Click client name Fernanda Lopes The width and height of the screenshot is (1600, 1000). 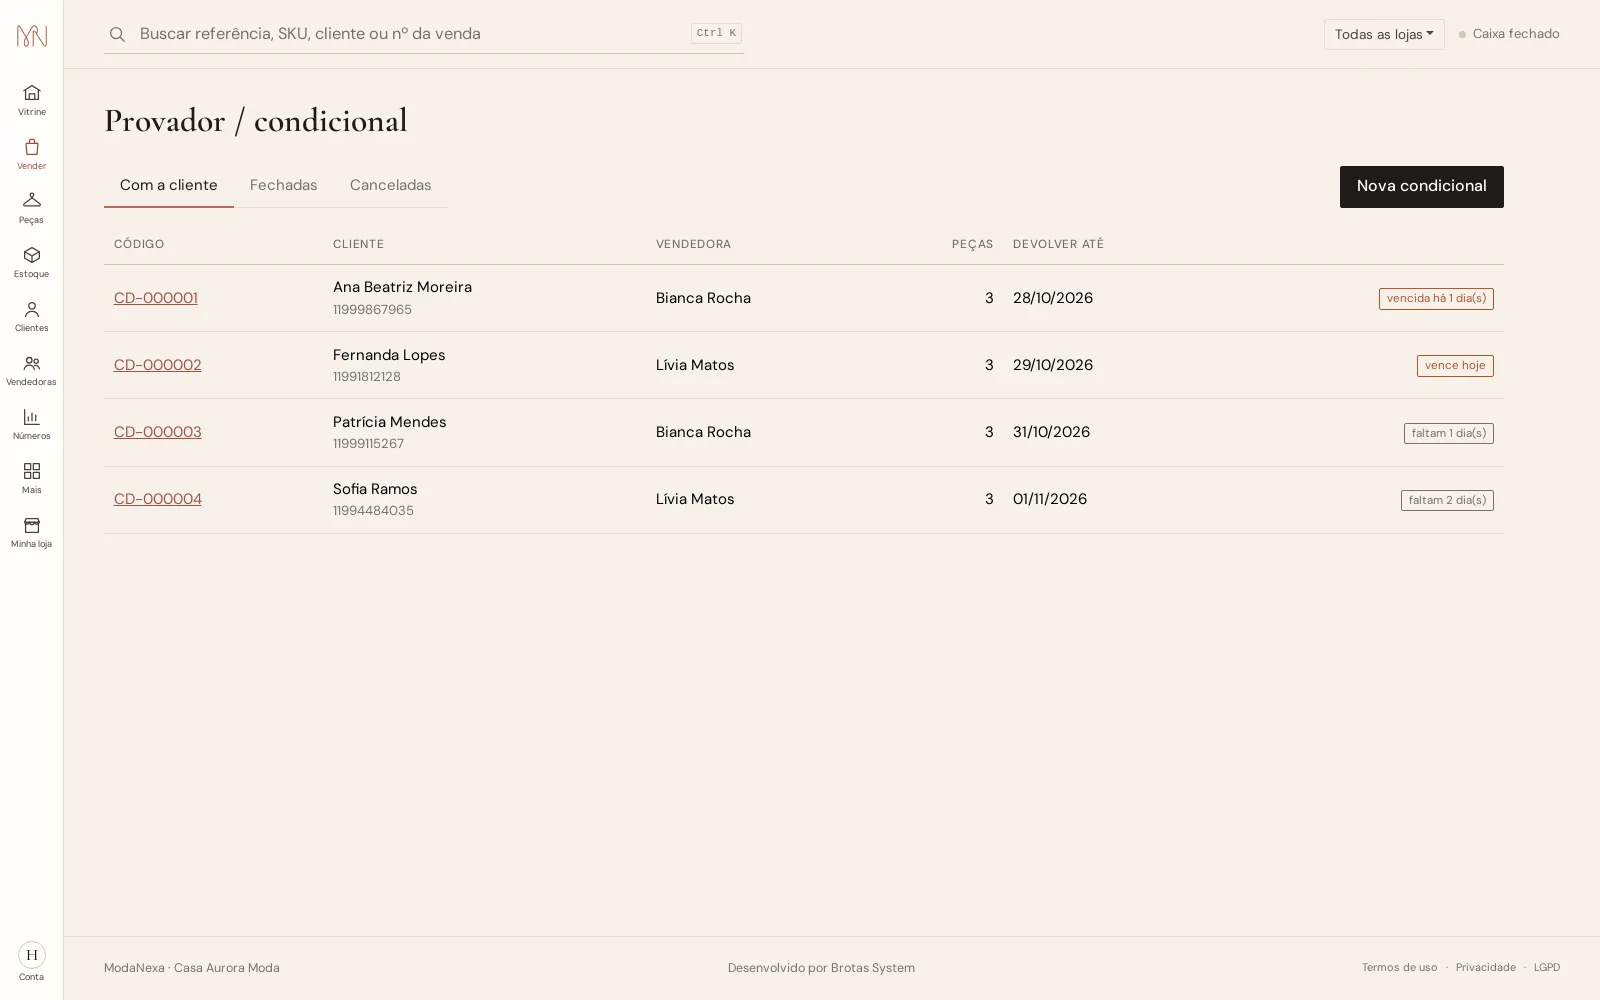(389, 355)
